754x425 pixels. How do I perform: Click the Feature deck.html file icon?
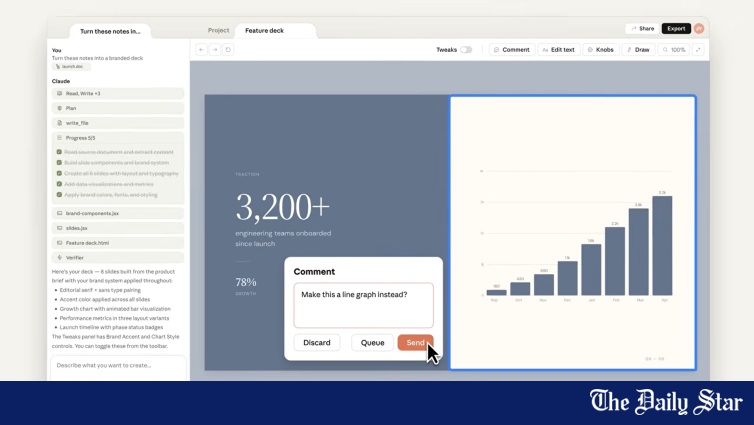60,243
